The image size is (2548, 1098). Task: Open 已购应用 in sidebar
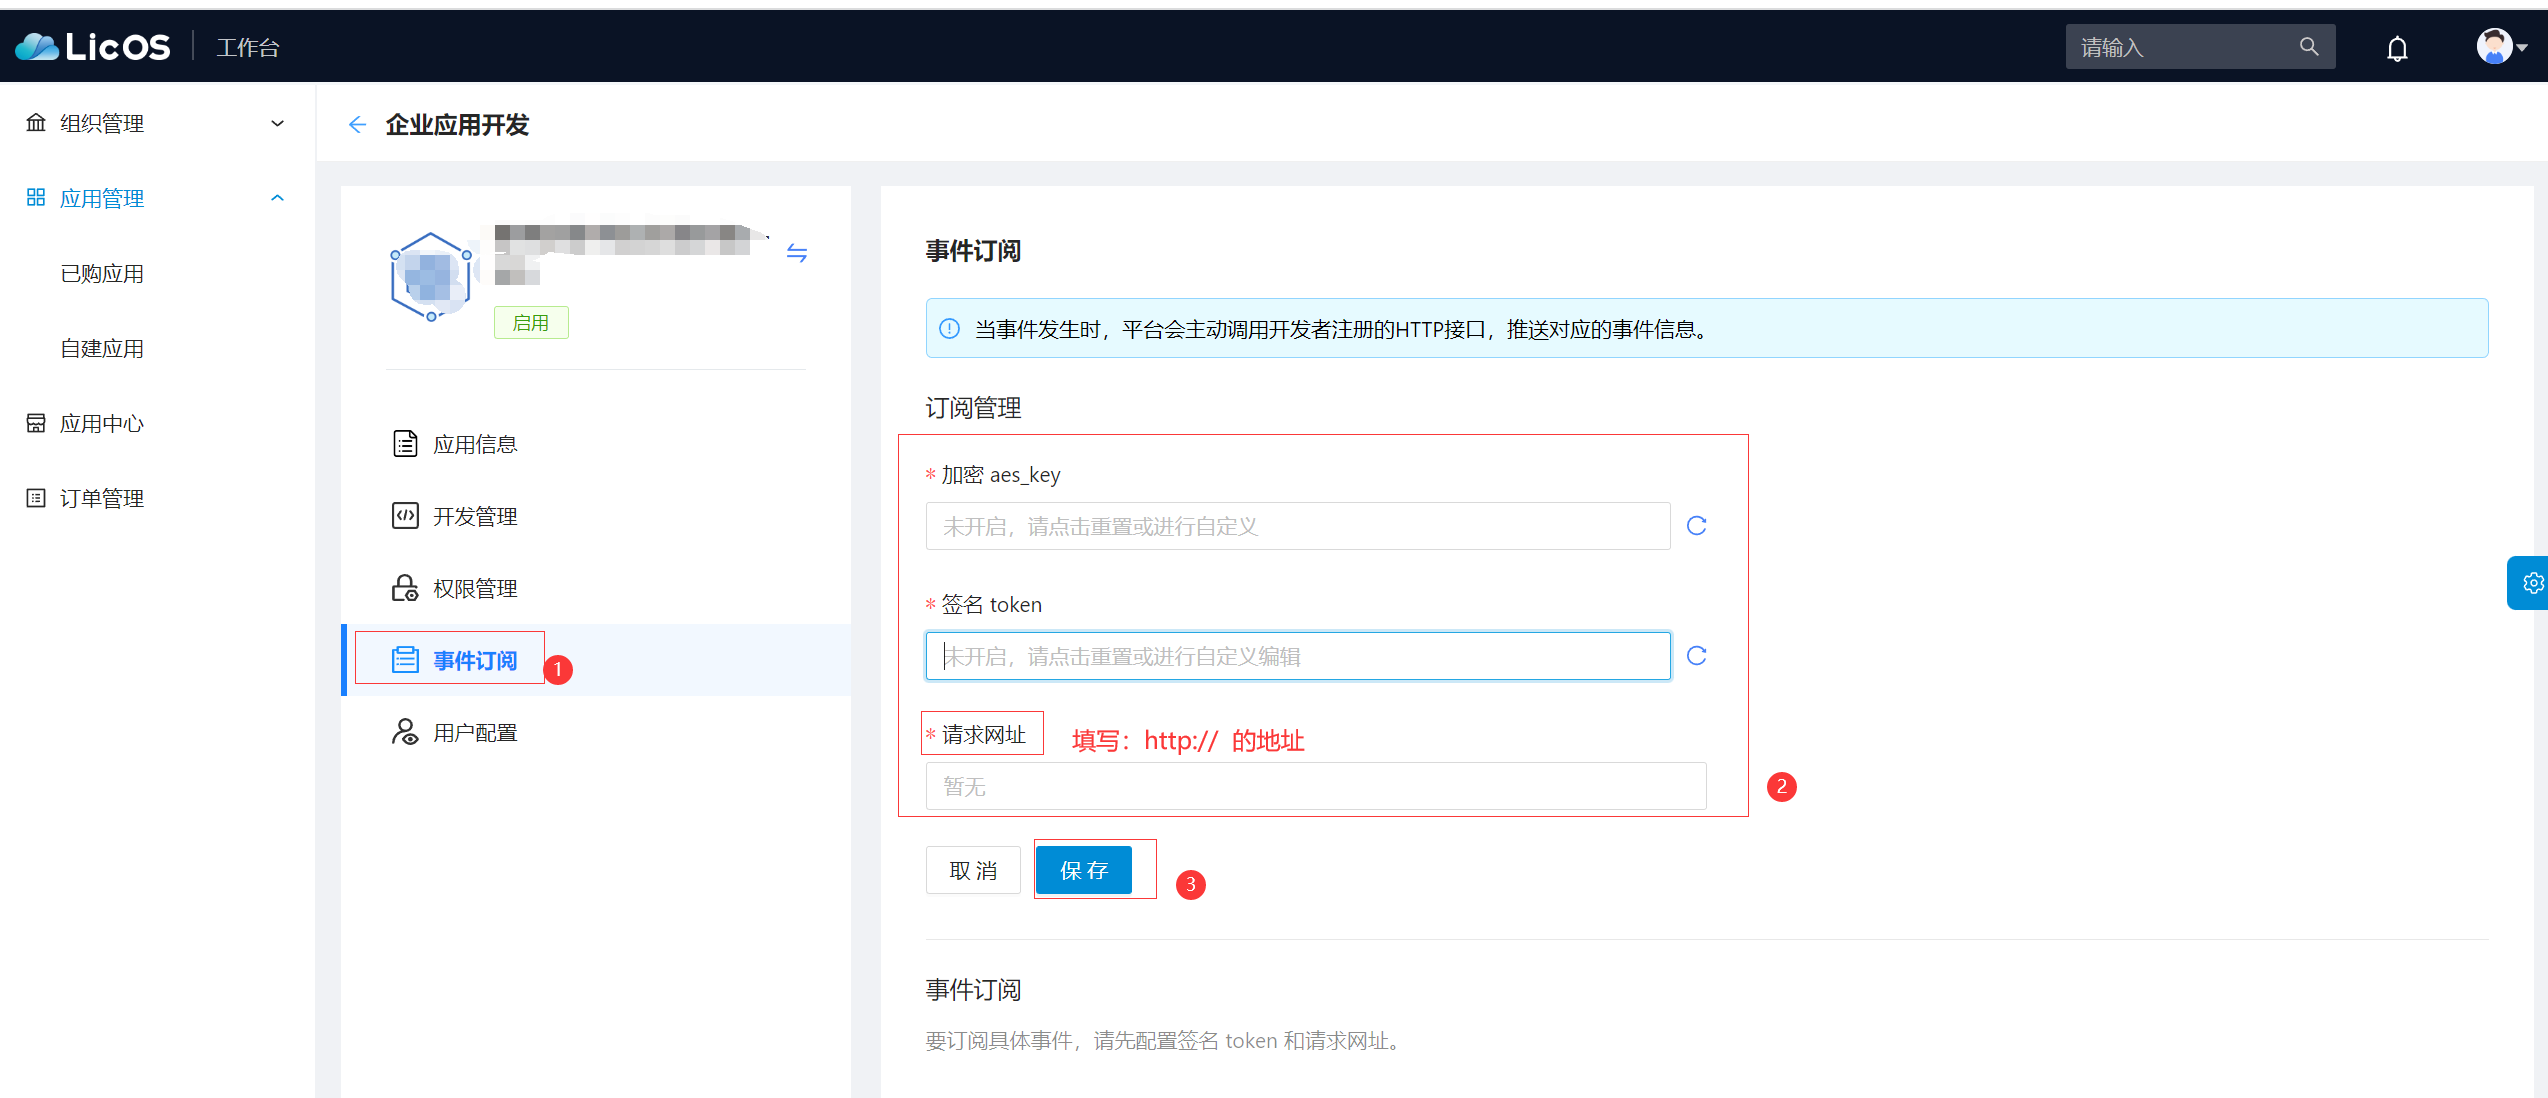[102, 273]
